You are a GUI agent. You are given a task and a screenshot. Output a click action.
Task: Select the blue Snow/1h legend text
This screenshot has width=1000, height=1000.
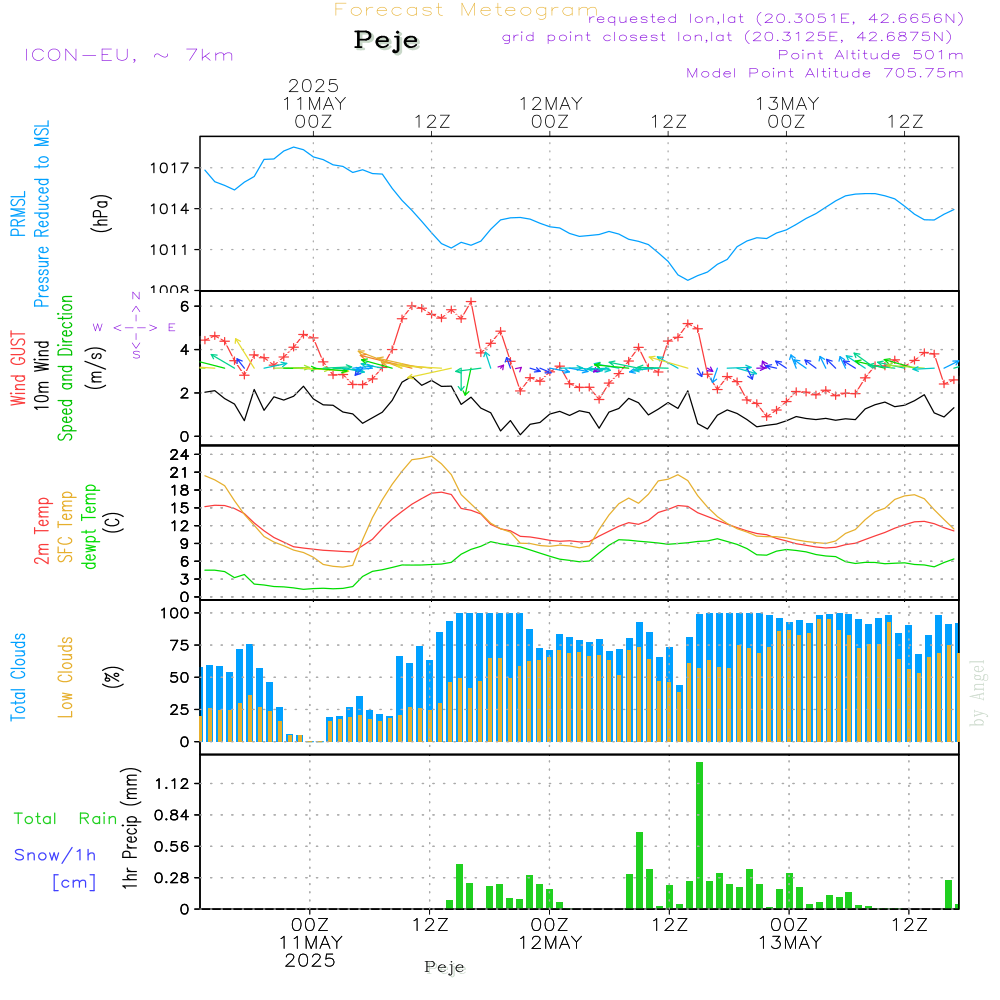pyautogui.click(x=55, y=855)
